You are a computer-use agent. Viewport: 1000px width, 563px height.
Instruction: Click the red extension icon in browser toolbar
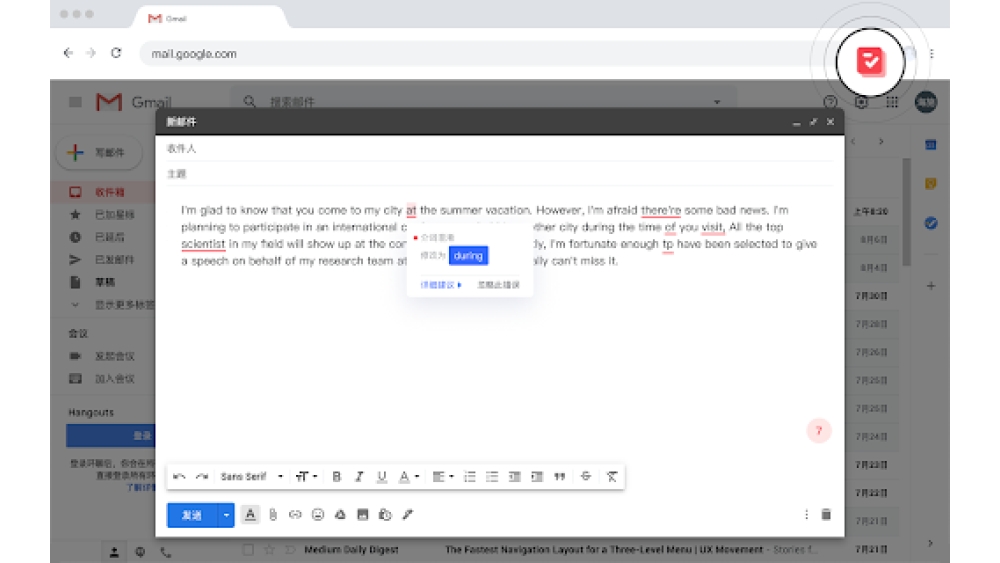(870, 62)
